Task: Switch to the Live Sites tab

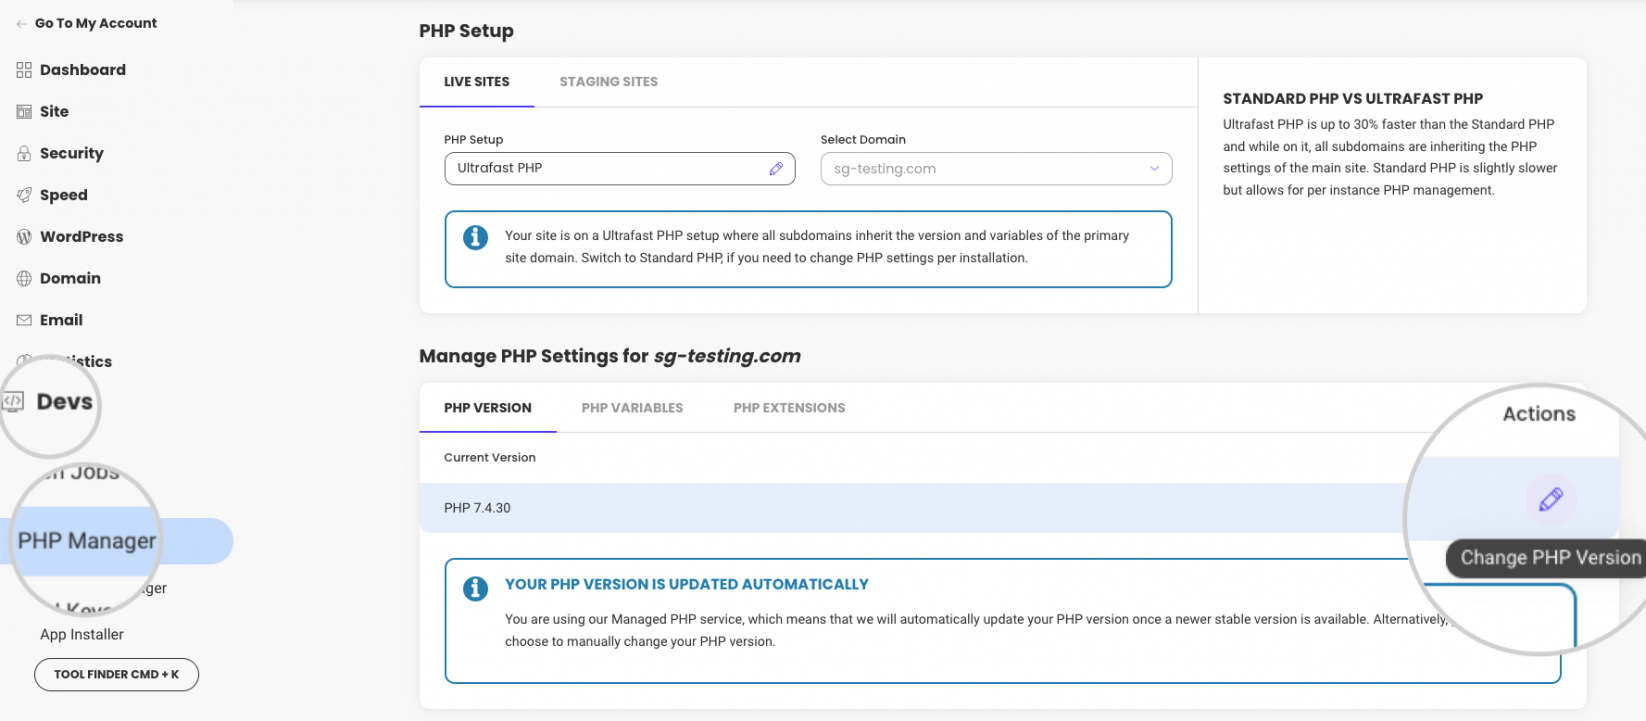Action: (x=477, y=82)
